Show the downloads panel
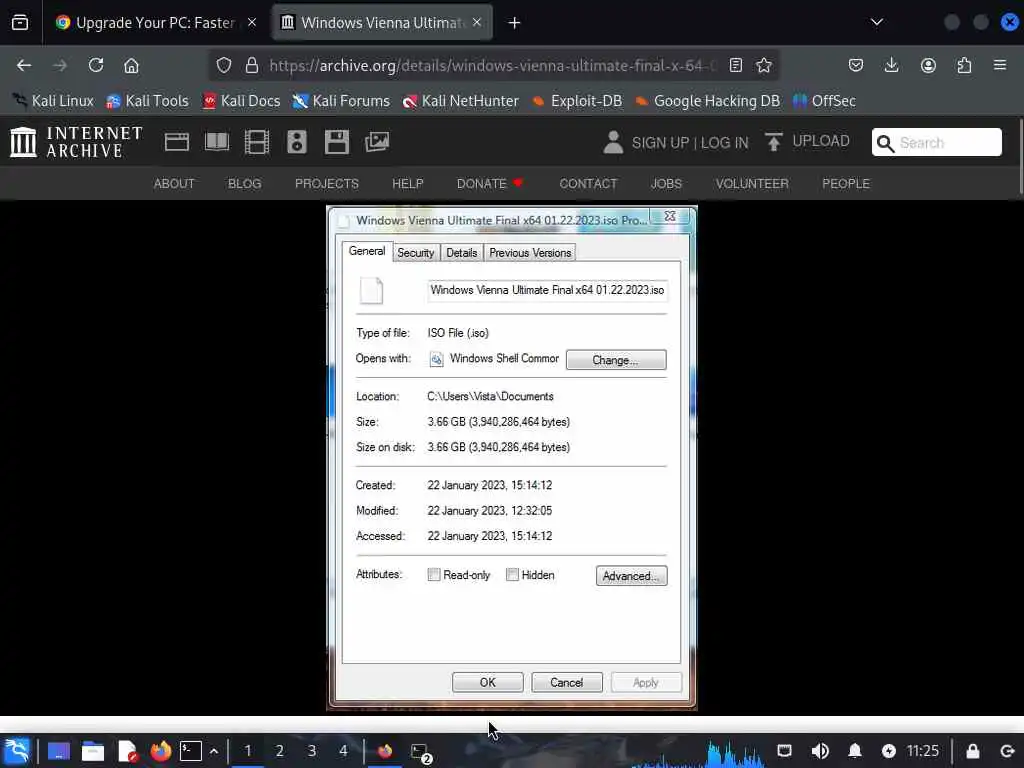1024x768 pixels. point(891,65)
